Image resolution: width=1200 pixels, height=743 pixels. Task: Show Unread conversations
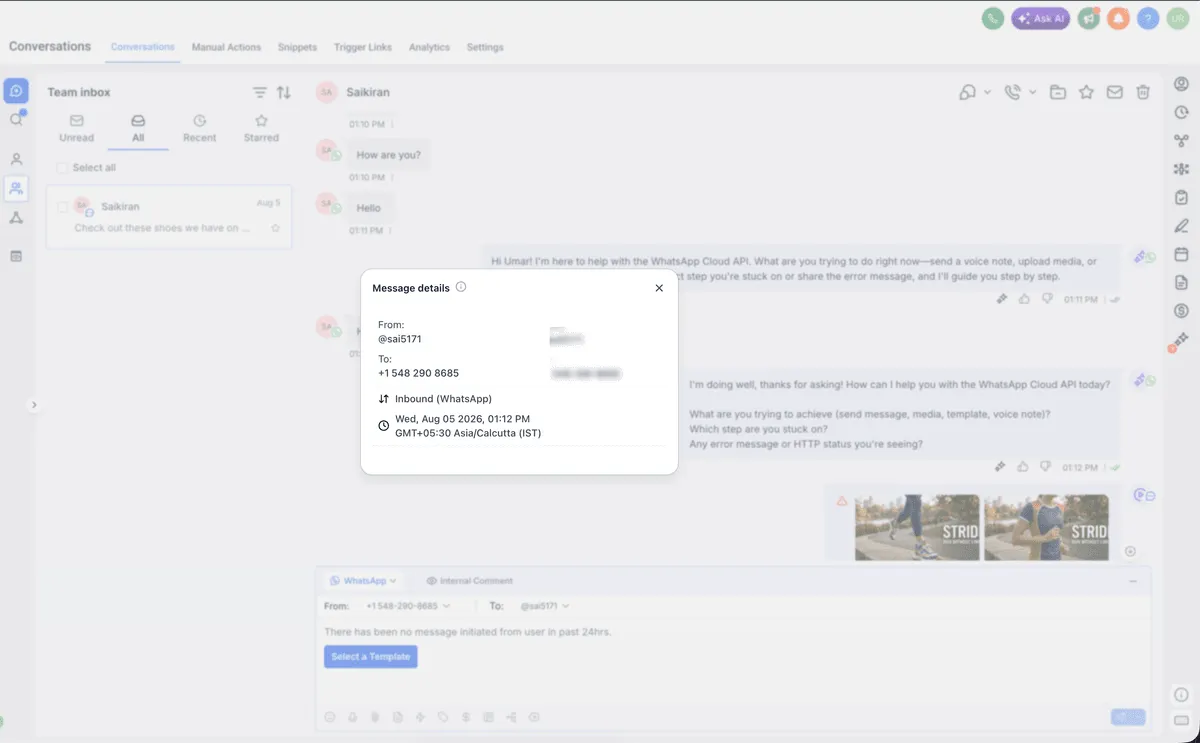pyautogui.click(x=76, y=129)
